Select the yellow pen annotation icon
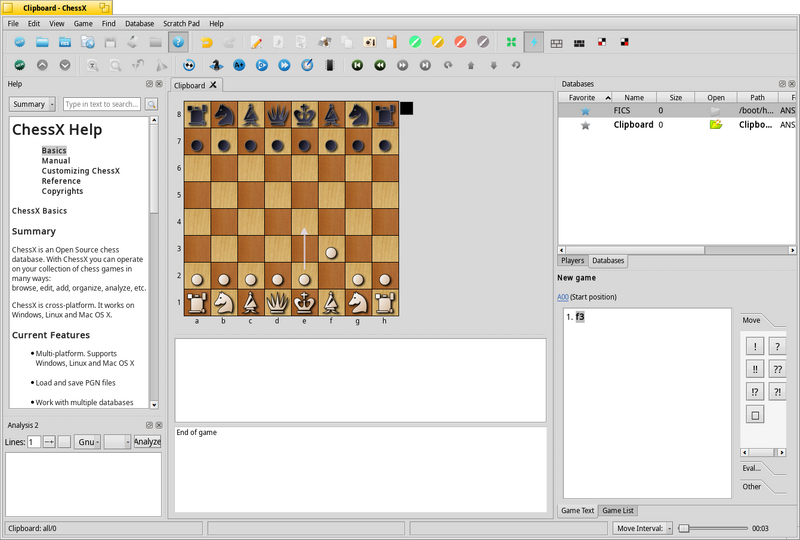 point(438,42)
